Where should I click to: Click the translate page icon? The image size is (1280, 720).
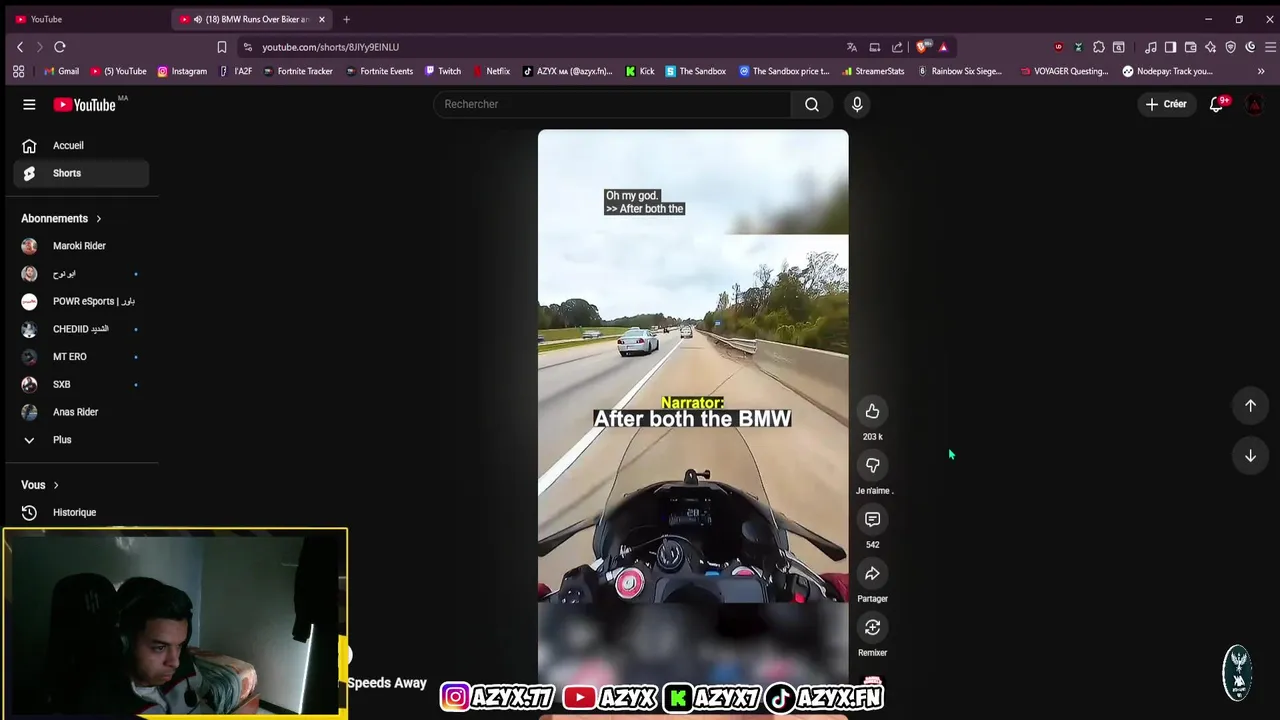tap(852, 47)
